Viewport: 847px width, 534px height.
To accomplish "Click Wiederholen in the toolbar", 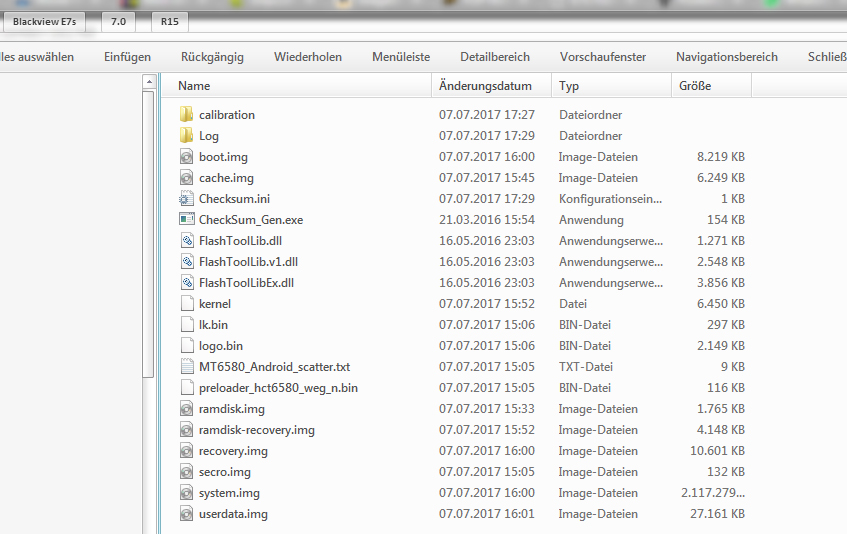I will click(308, 57).
